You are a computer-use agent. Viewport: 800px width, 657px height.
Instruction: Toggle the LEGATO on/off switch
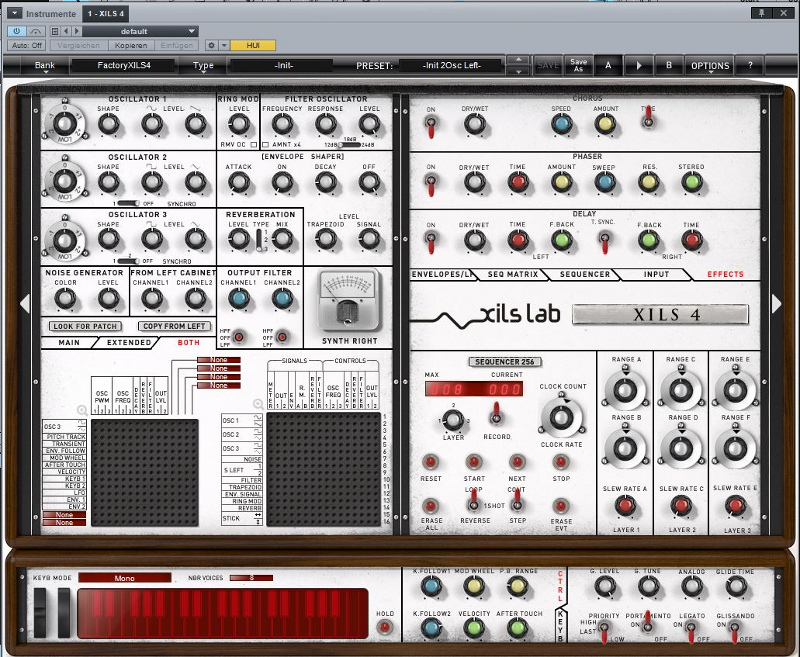(691, 629)
